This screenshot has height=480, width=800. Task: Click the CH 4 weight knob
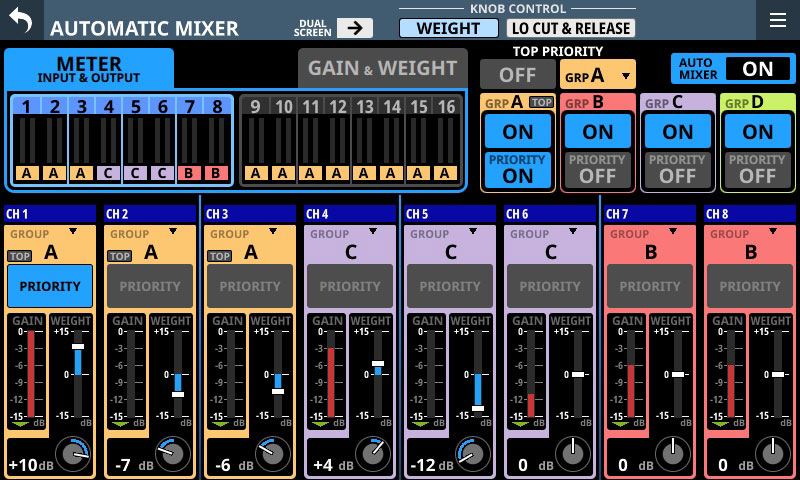(372, 455)
